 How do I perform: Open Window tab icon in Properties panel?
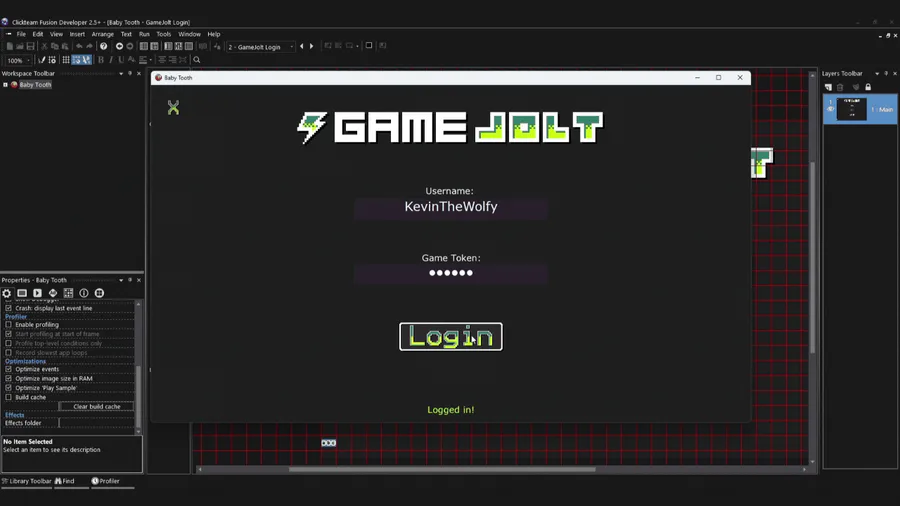[x=22, y=293]
